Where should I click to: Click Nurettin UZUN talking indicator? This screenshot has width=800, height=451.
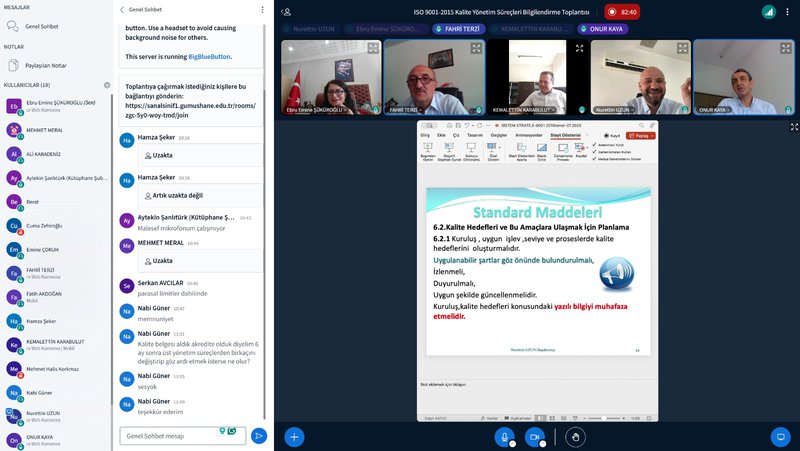(x=310, y=29)
